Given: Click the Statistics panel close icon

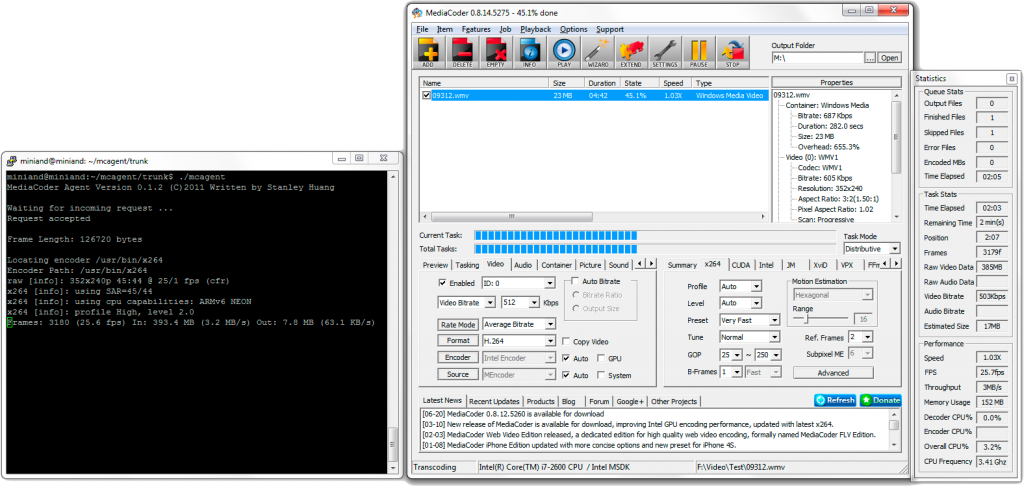Looking at the screenshot, I should 1011,78.
